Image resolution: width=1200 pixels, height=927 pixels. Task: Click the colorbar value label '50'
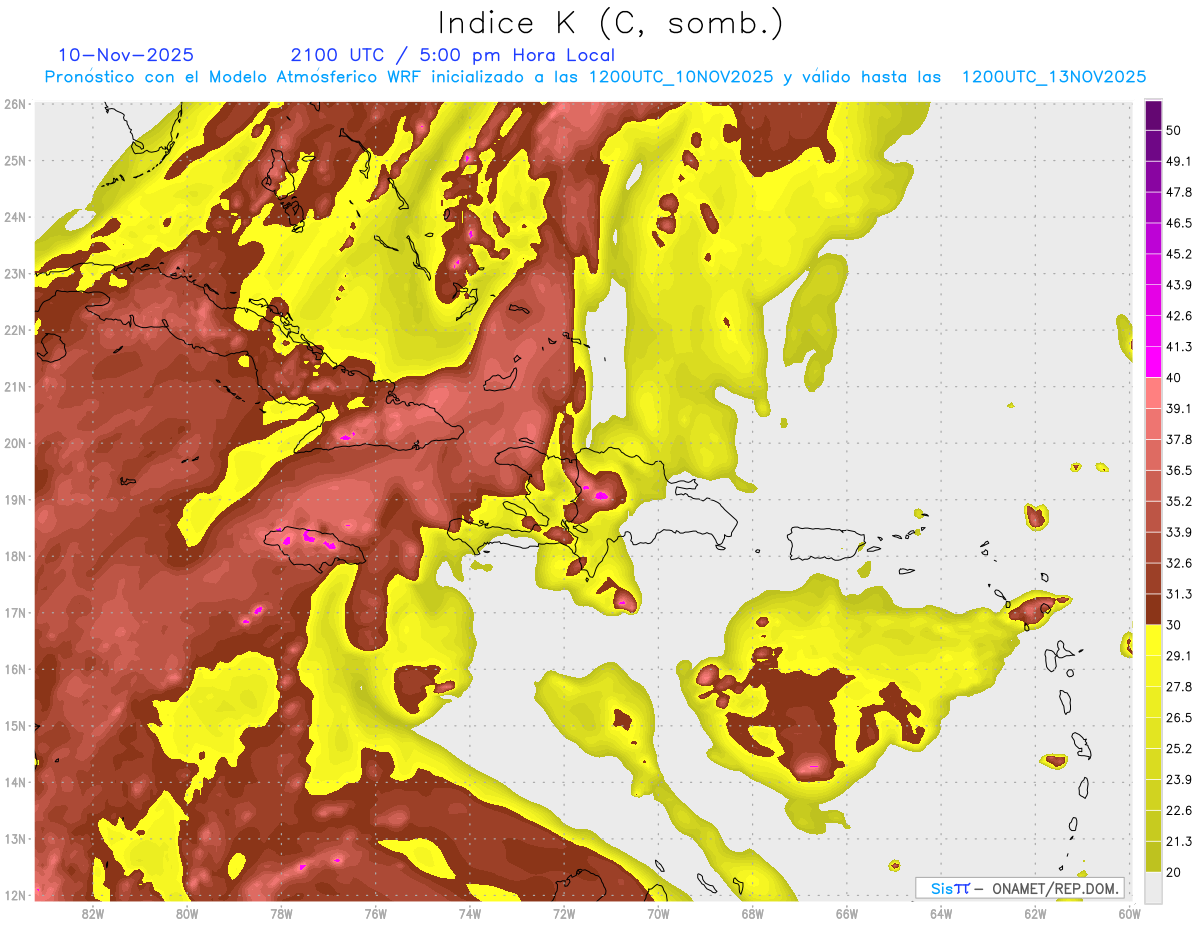1173,130
